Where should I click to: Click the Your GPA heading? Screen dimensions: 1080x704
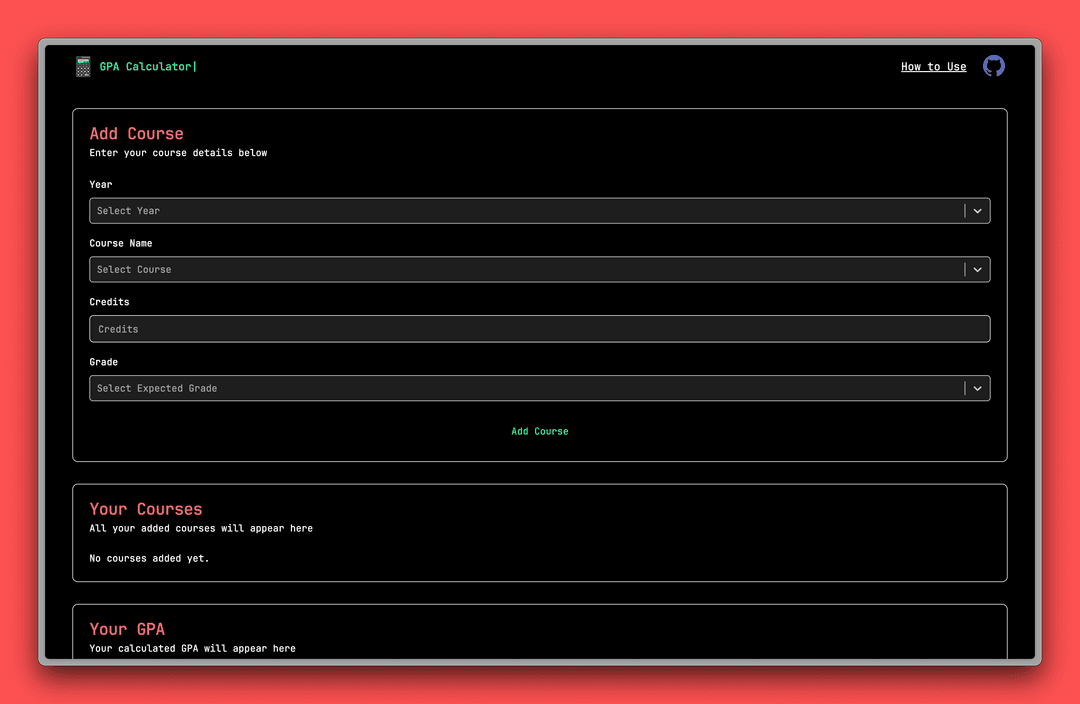point(127,629)
